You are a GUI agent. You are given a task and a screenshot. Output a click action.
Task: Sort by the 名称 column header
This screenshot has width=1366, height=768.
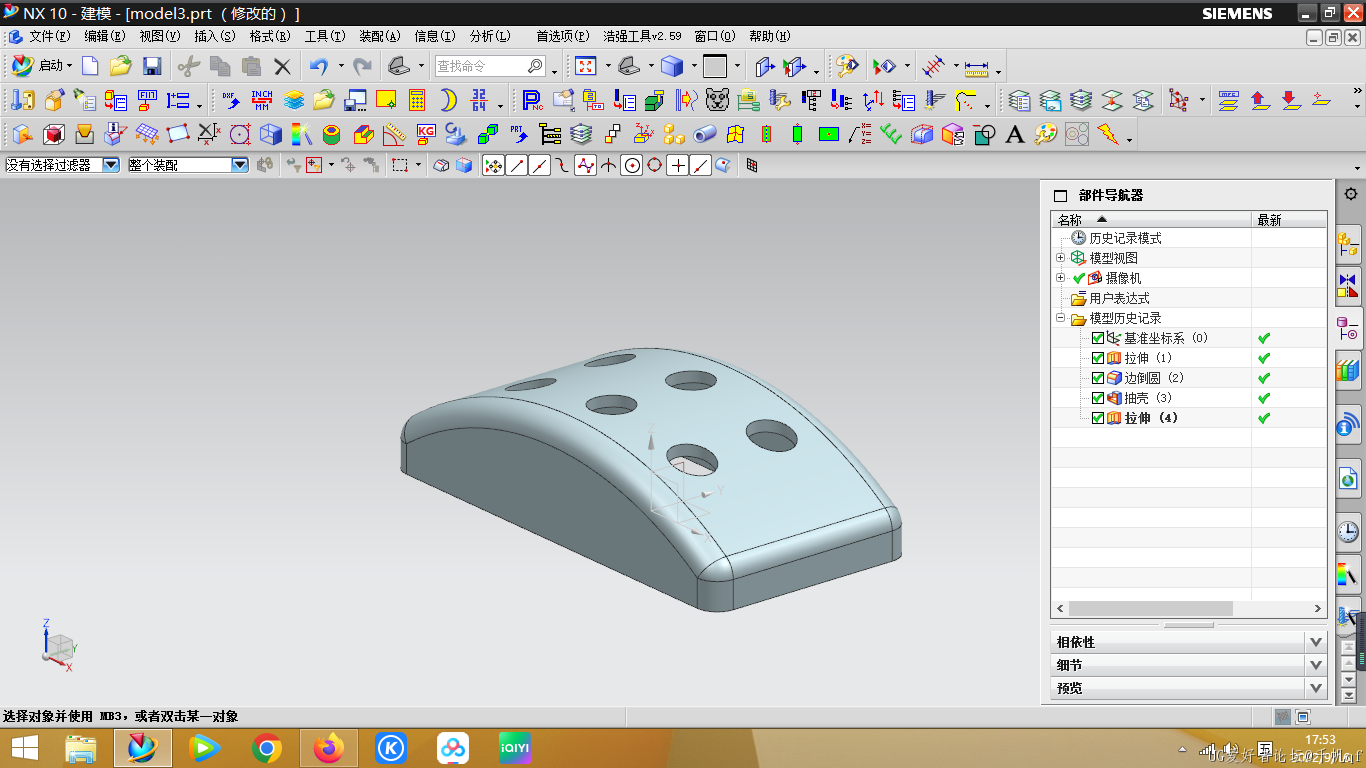[1151, 220]
